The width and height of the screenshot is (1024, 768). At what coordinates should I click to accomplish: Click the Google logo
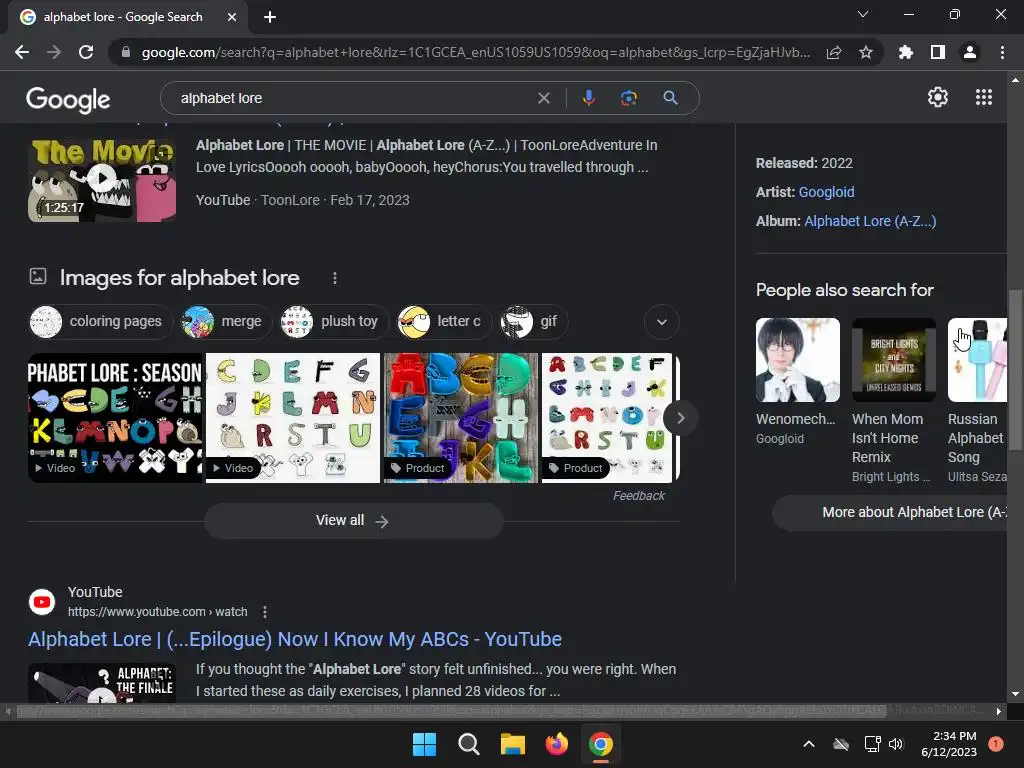pos(68,99)
